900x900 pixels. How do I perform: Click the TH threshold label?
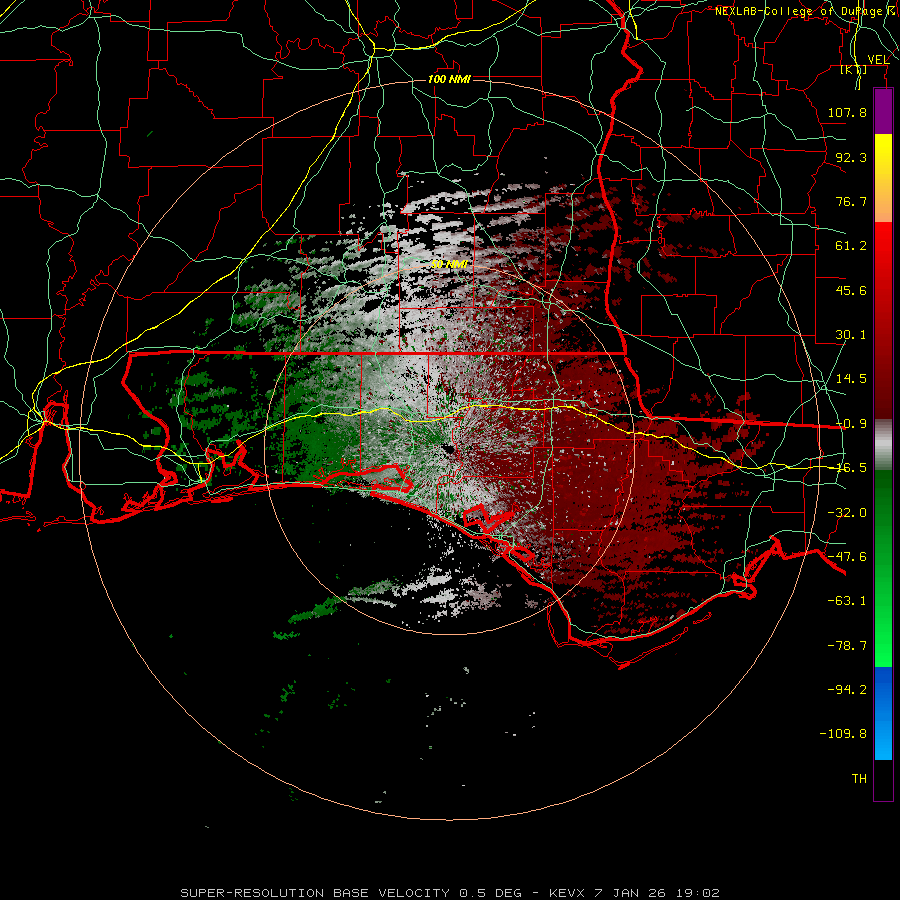[859, 779]
